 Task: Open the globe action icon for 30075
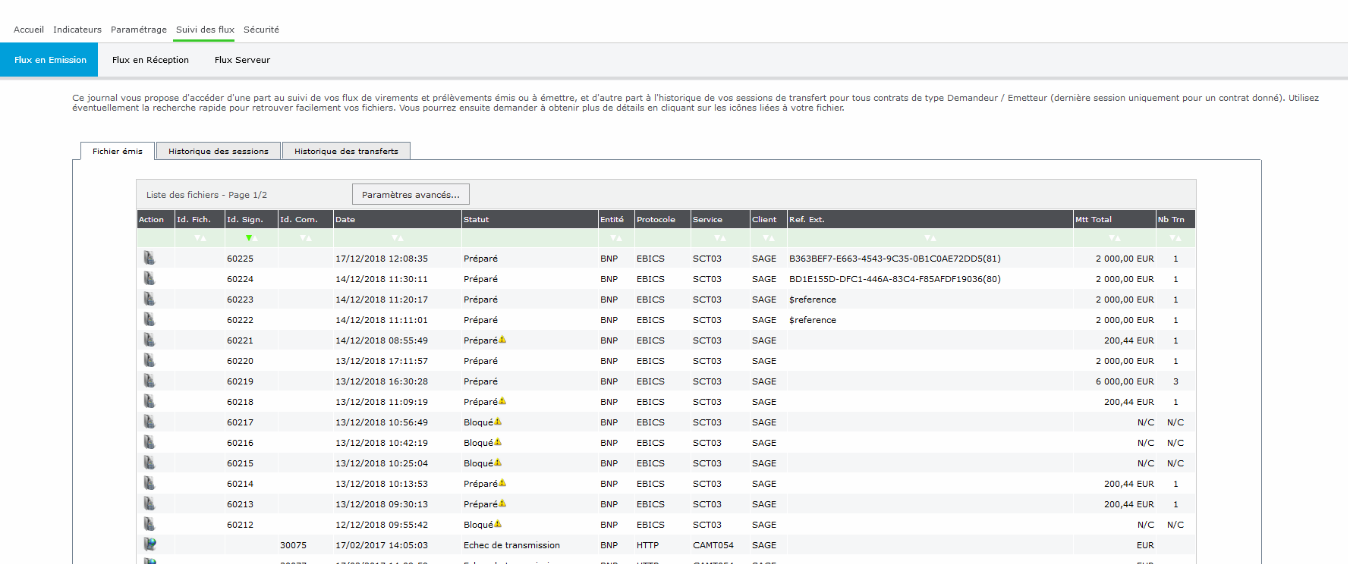(149, 545)
